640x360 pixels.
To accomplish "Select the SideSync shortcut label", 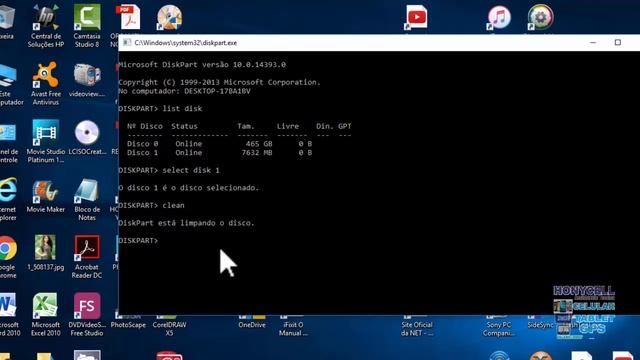I will coord(540,325).
